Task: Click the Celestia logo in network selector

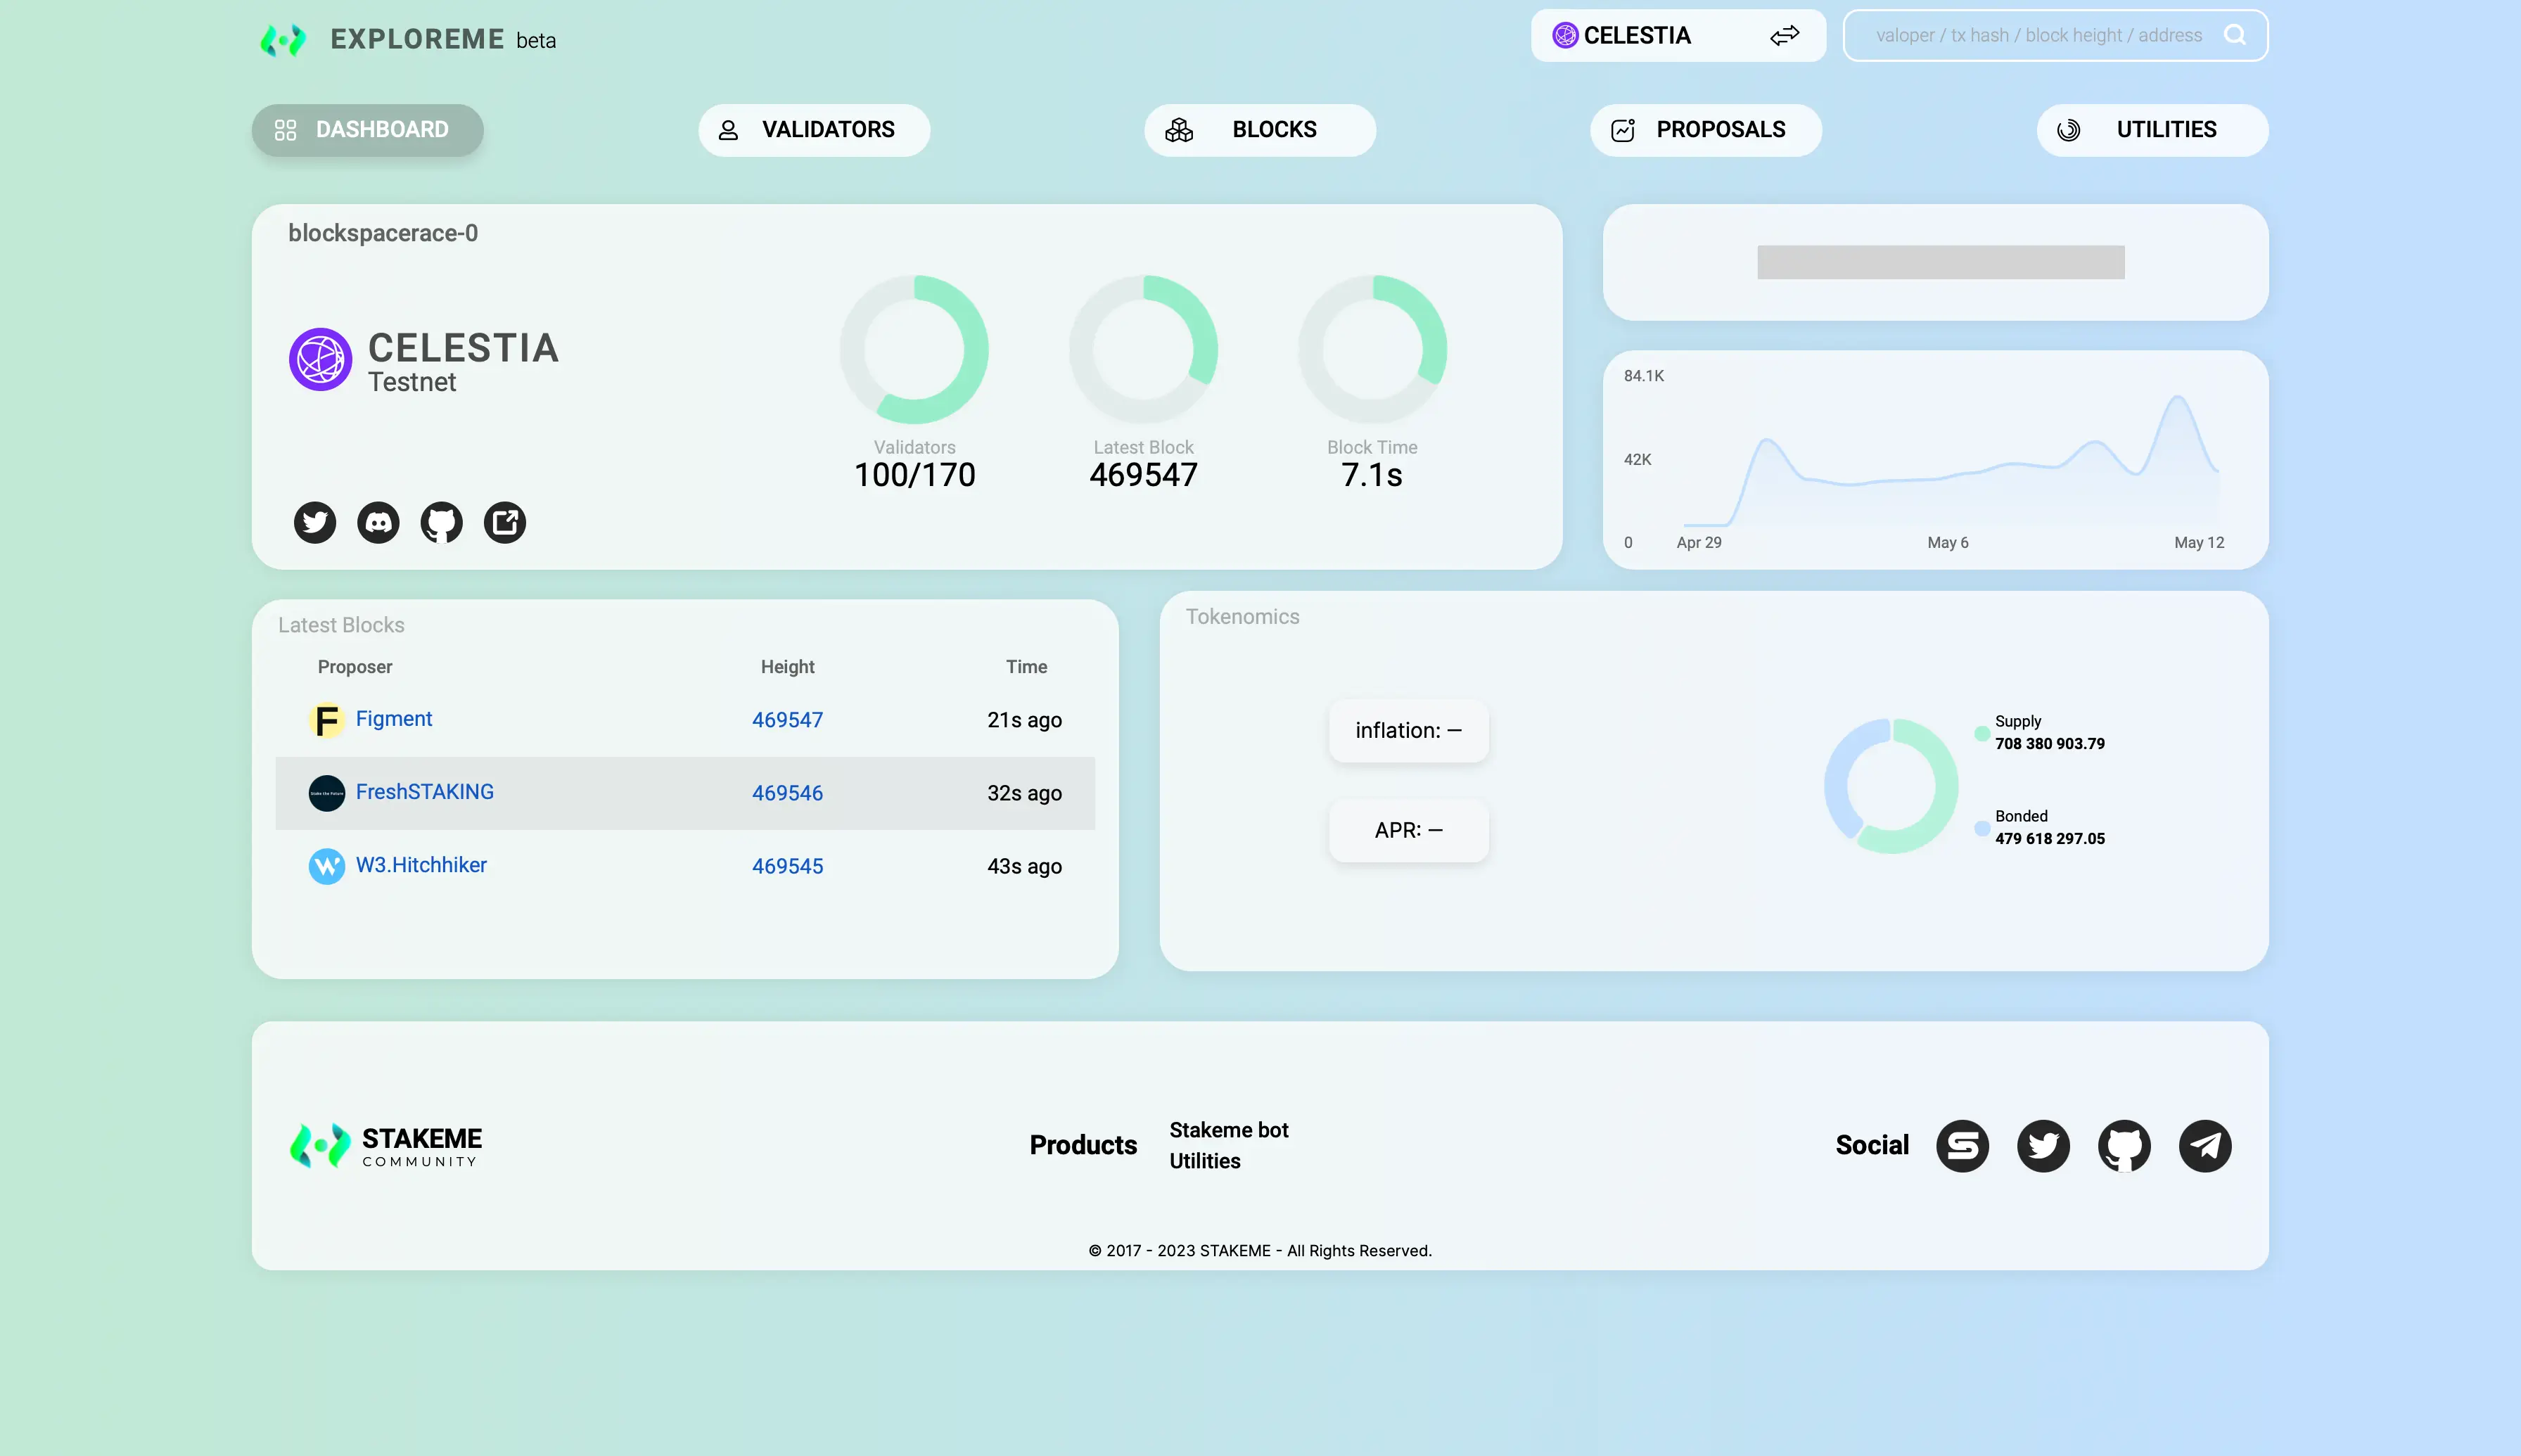Action: tap(1565, 36)
